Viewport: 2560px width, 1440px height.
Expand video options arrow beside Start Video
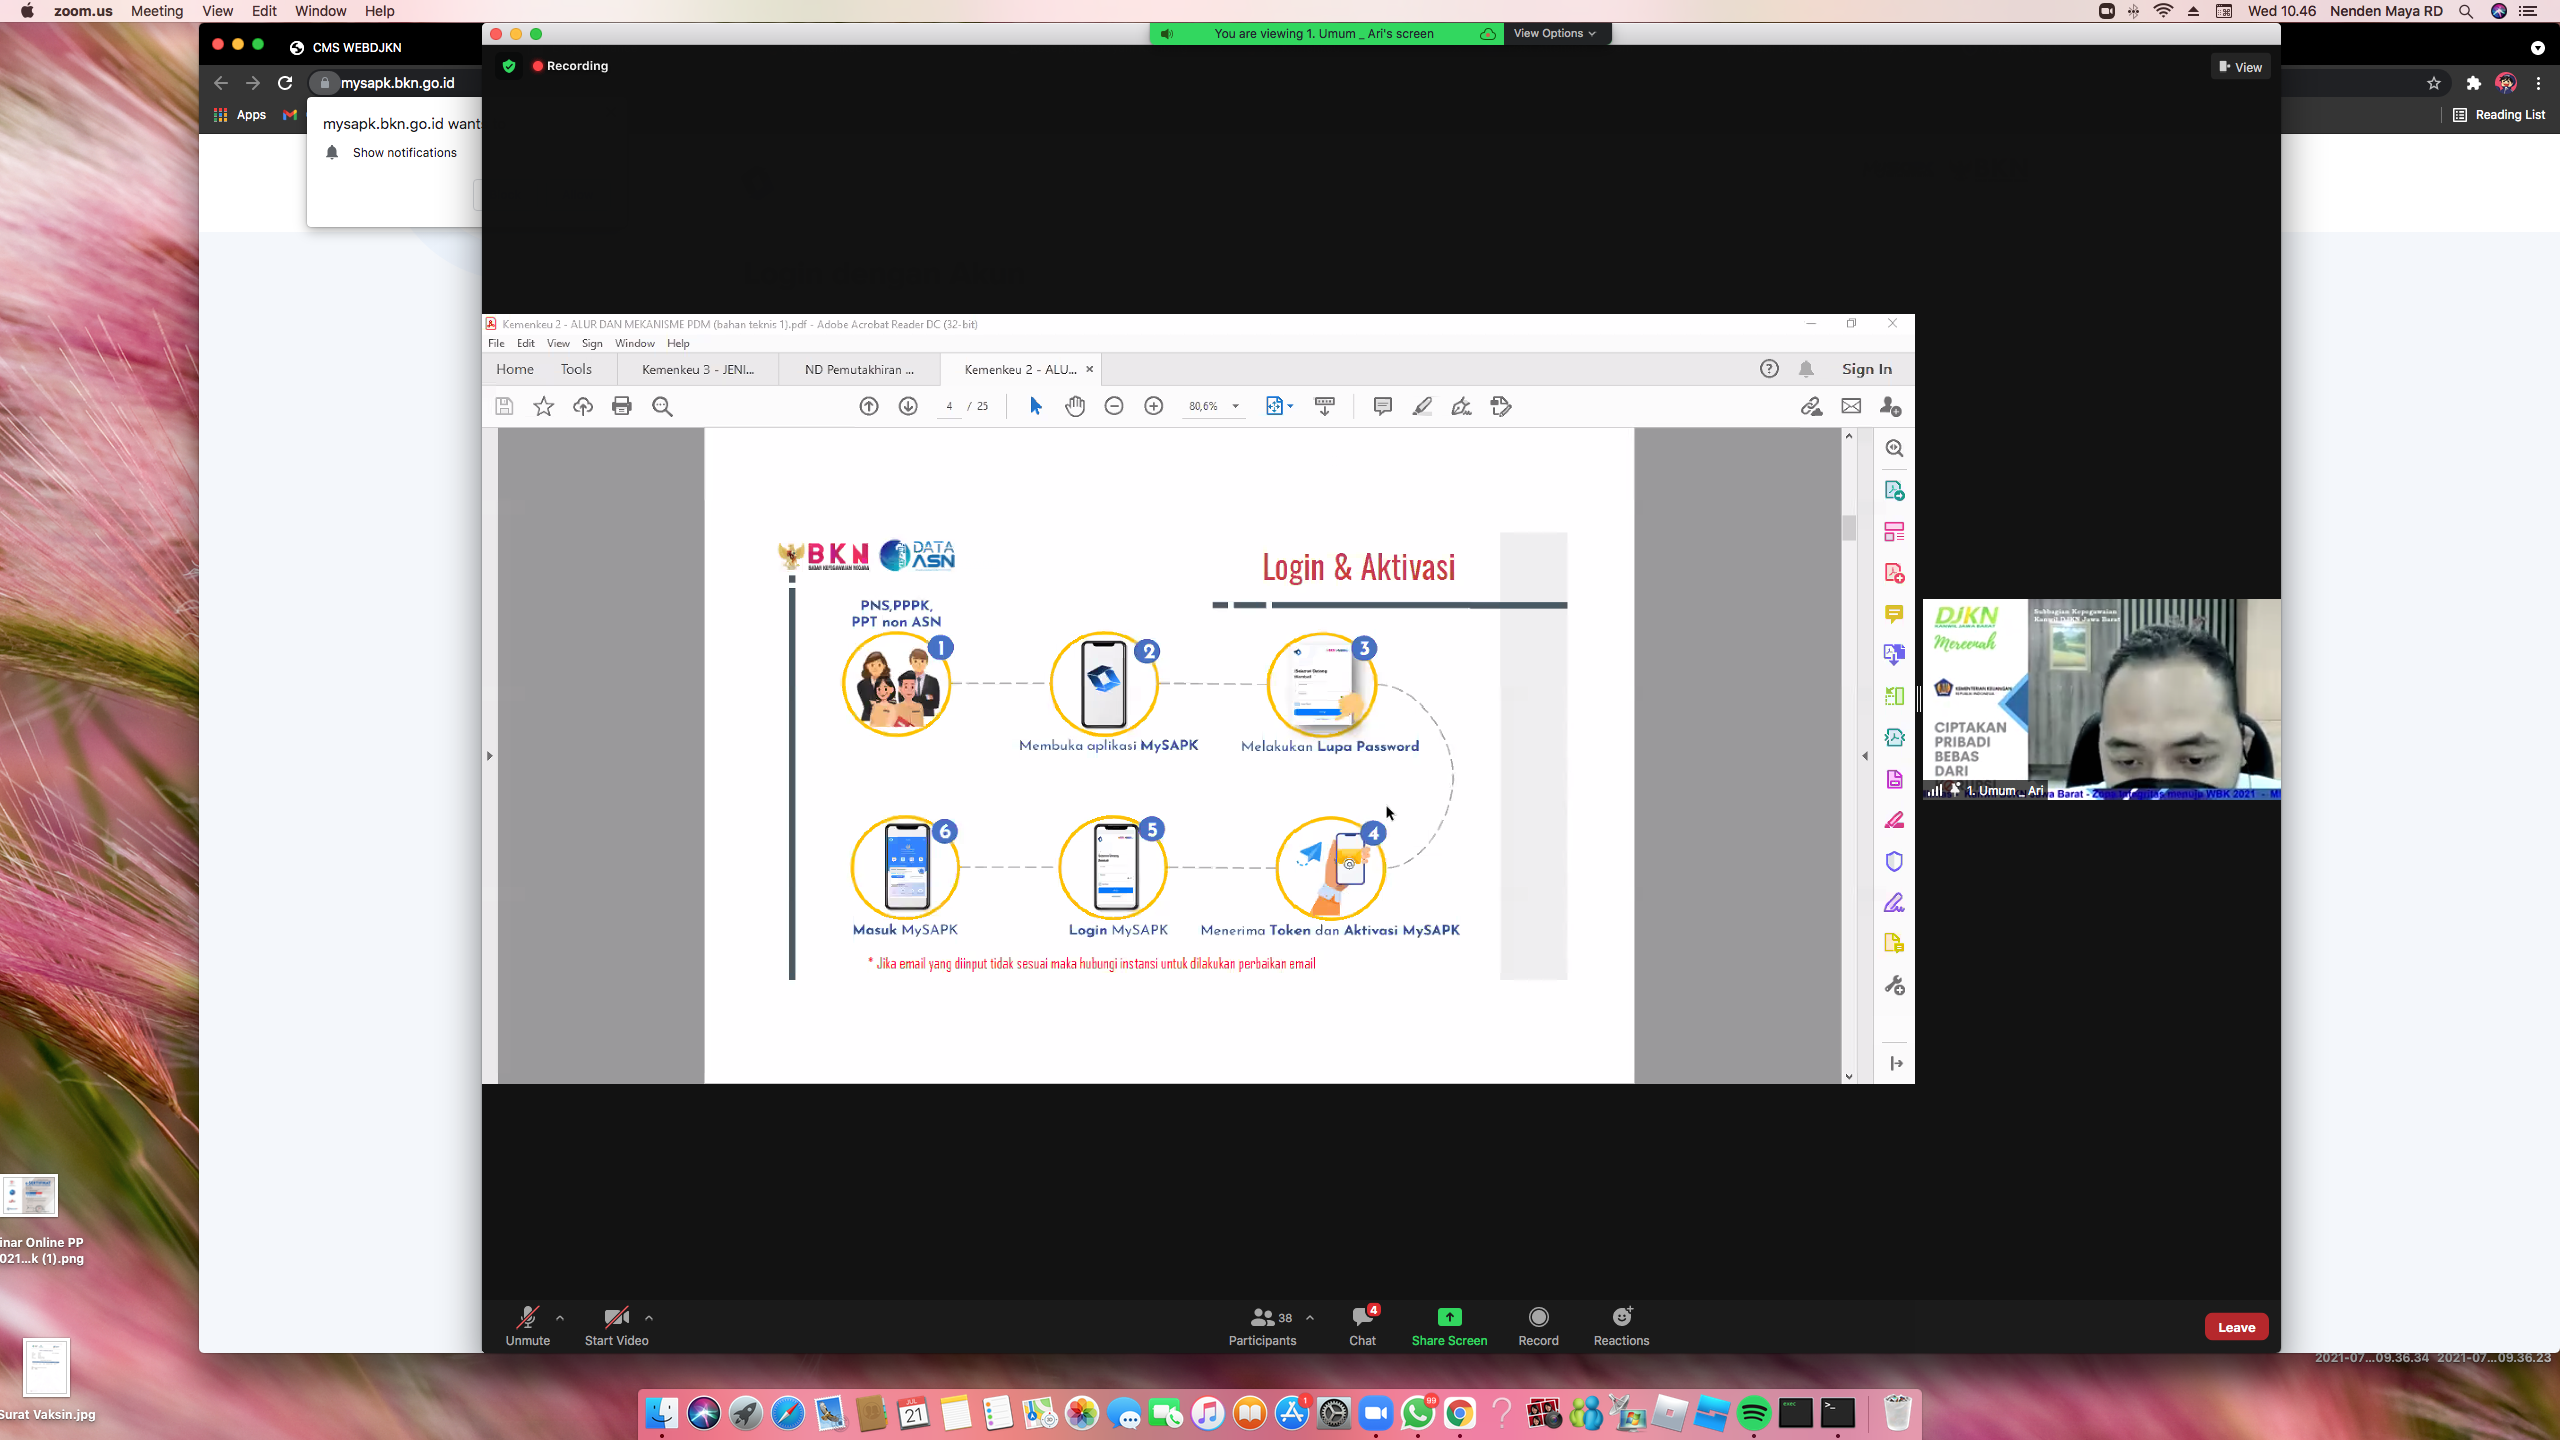pos(649,1317)
